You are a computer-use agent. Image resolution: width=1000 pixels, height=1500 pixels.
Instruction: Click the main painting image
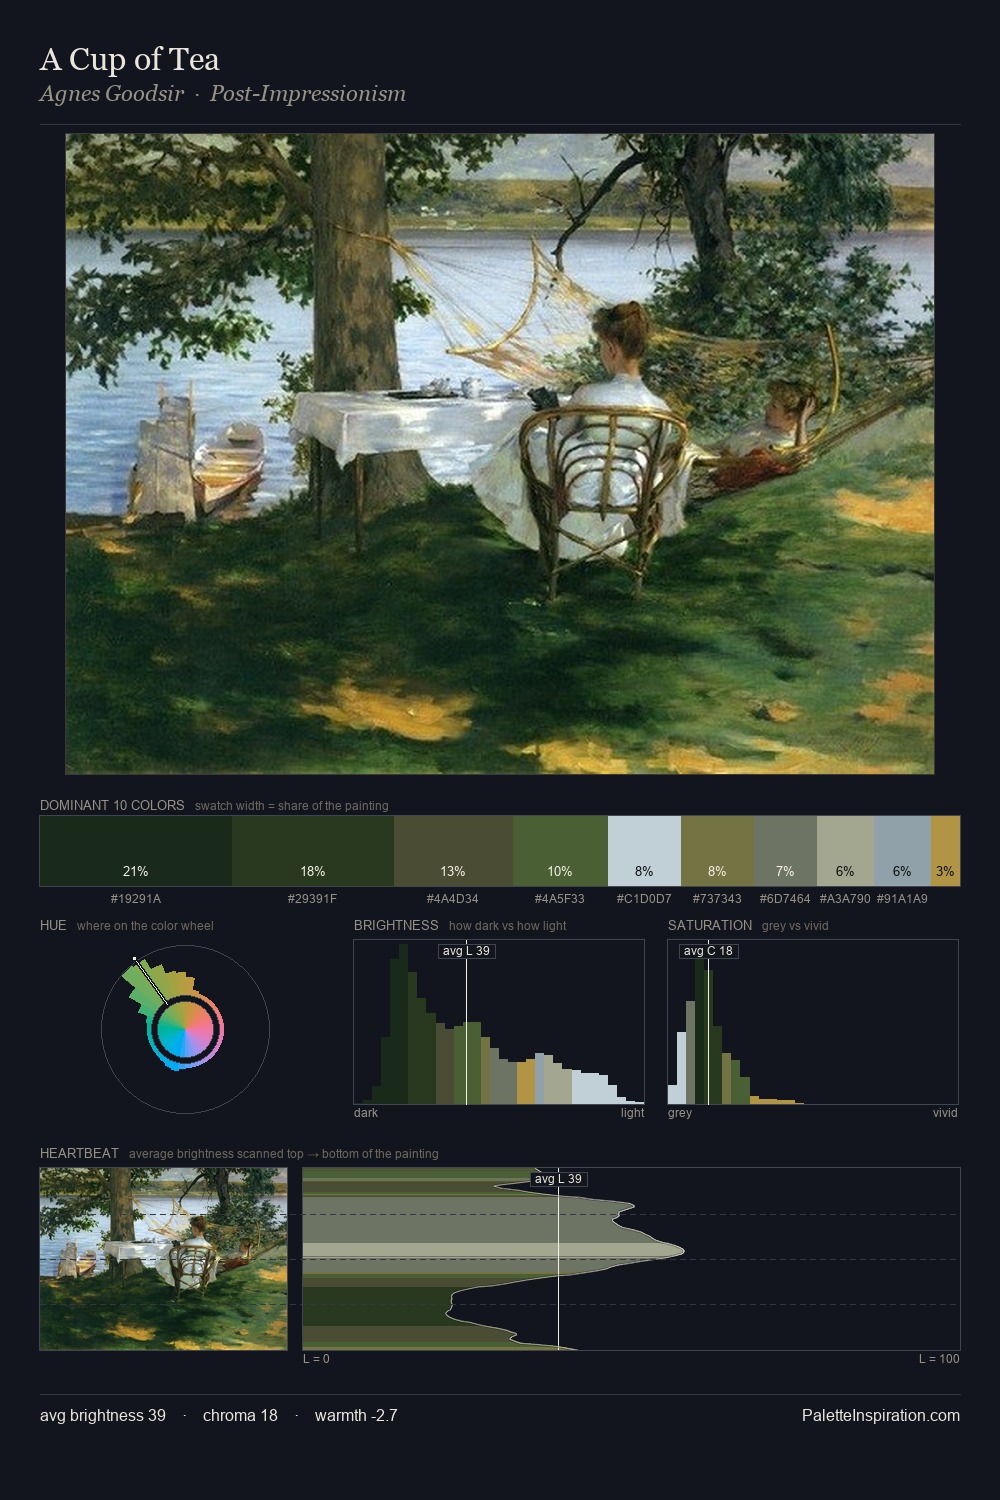coord(500,454)
